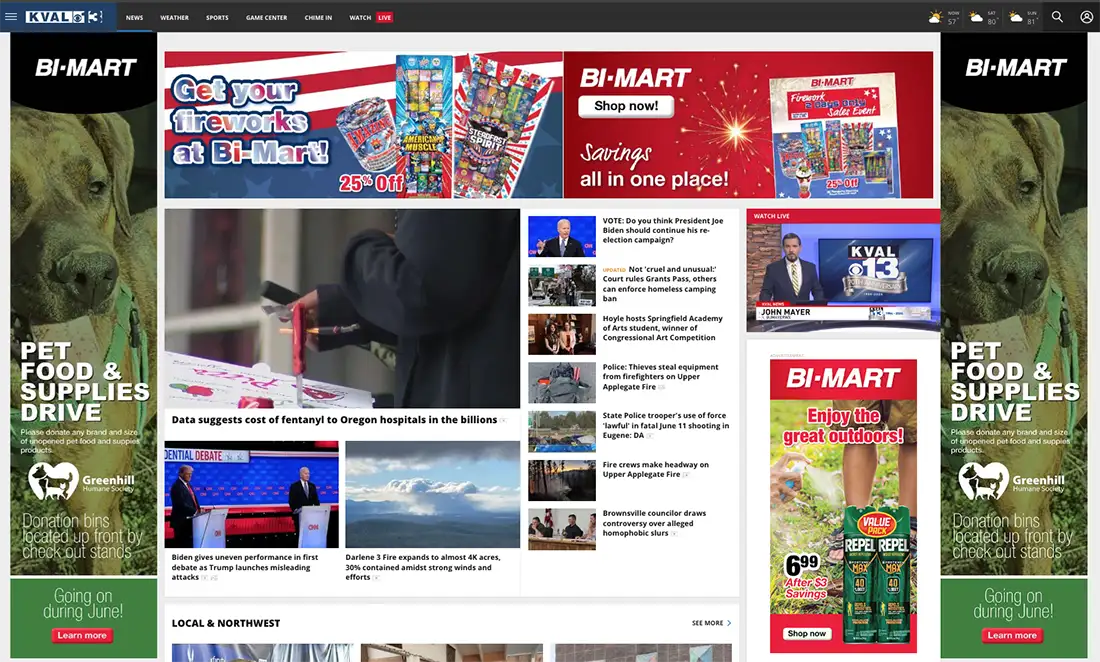Click thumbnail for Grants Pass ruling story
1100x662 pixels.
pyautogui.click(x=562, y=285)
